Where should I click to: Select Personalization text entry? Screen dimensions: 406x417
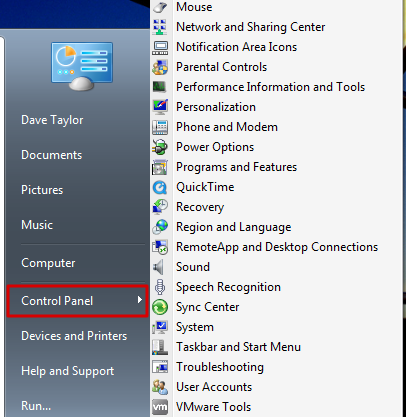[x=216, y=107]
